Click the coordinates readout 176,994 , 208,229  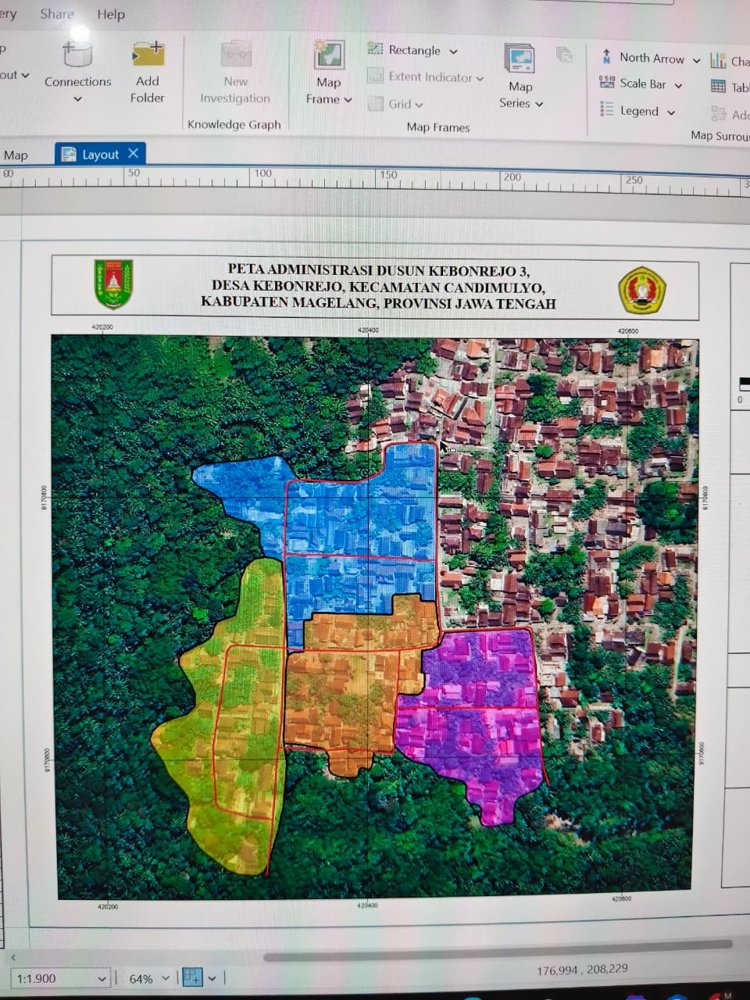point(582,970)
